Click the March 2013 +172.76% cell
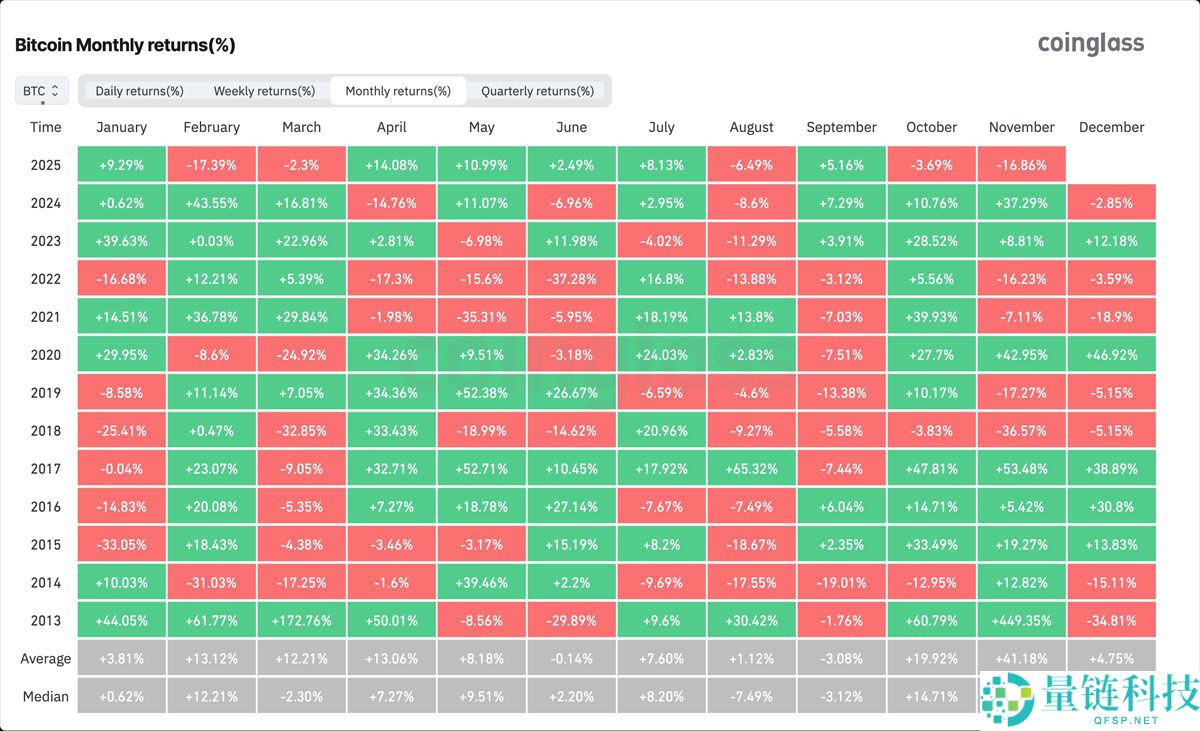This screenshot has width=1200, height=731. coord(301,620)
